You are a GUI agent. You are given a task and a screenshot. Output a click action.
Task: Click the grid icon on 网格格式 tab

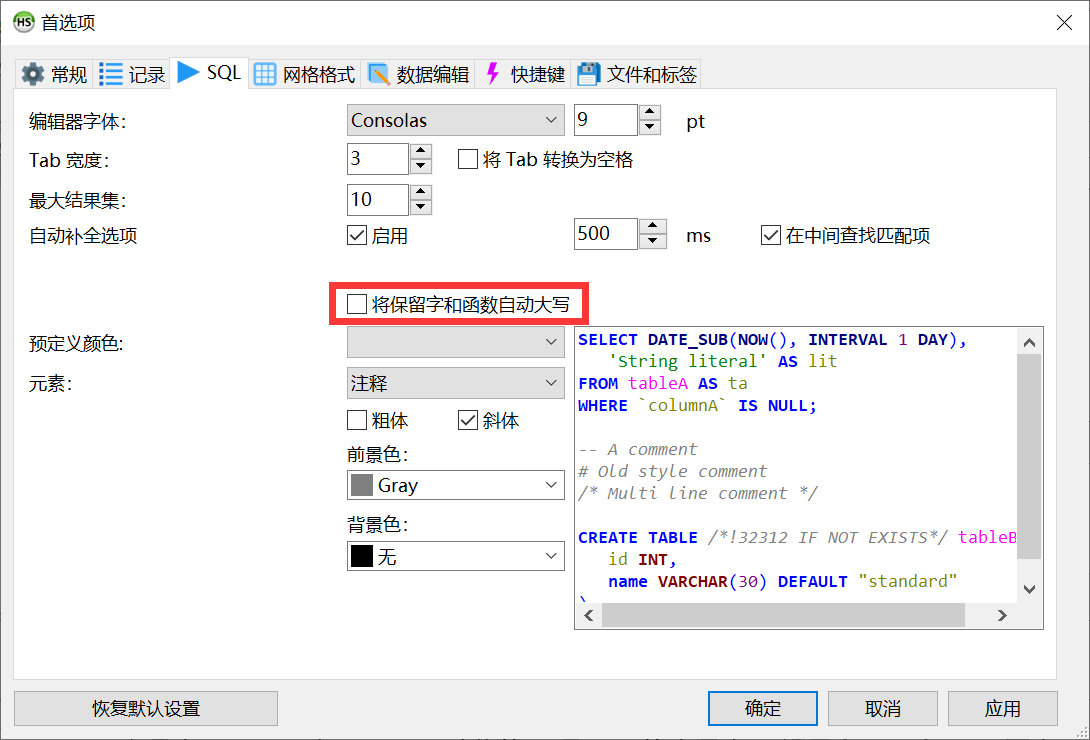(x=265, y=74)
